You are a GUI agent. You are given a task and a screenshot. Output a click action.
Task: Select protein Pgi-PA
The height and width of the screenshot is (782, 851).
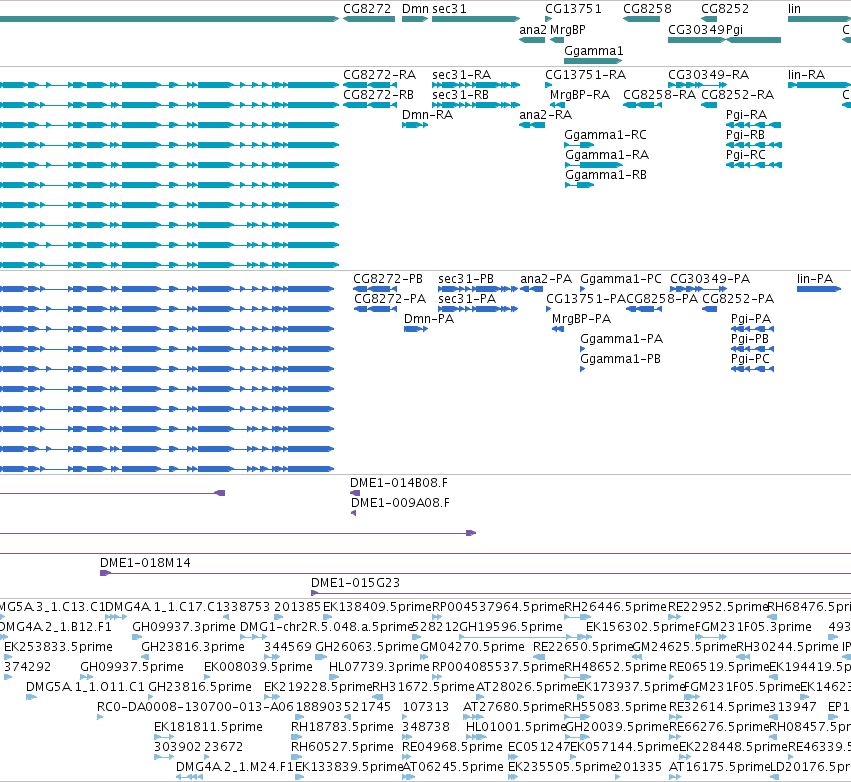[751, 319]
